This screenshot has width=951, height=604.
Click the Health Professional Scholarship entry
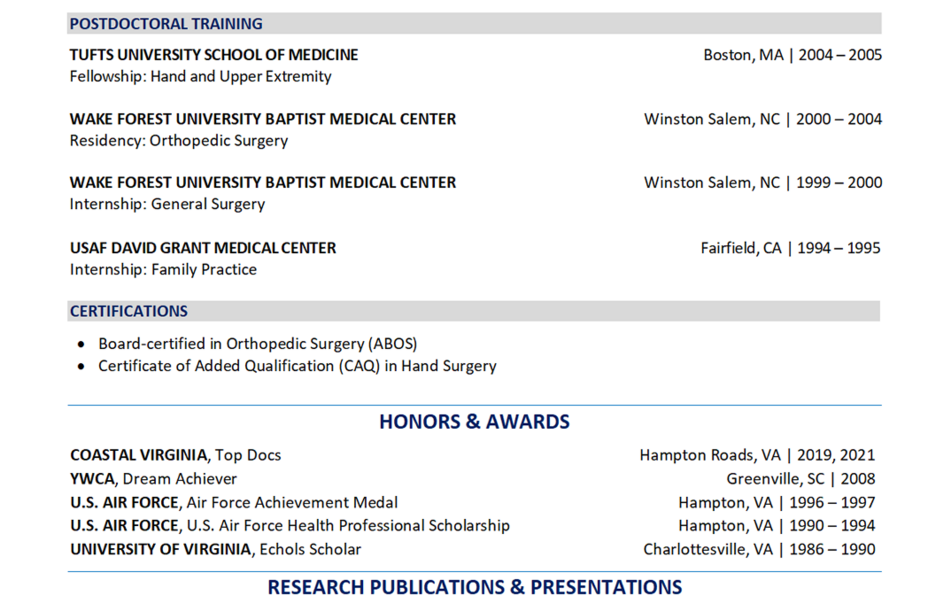pyautogui.click(x=290, y=525)
